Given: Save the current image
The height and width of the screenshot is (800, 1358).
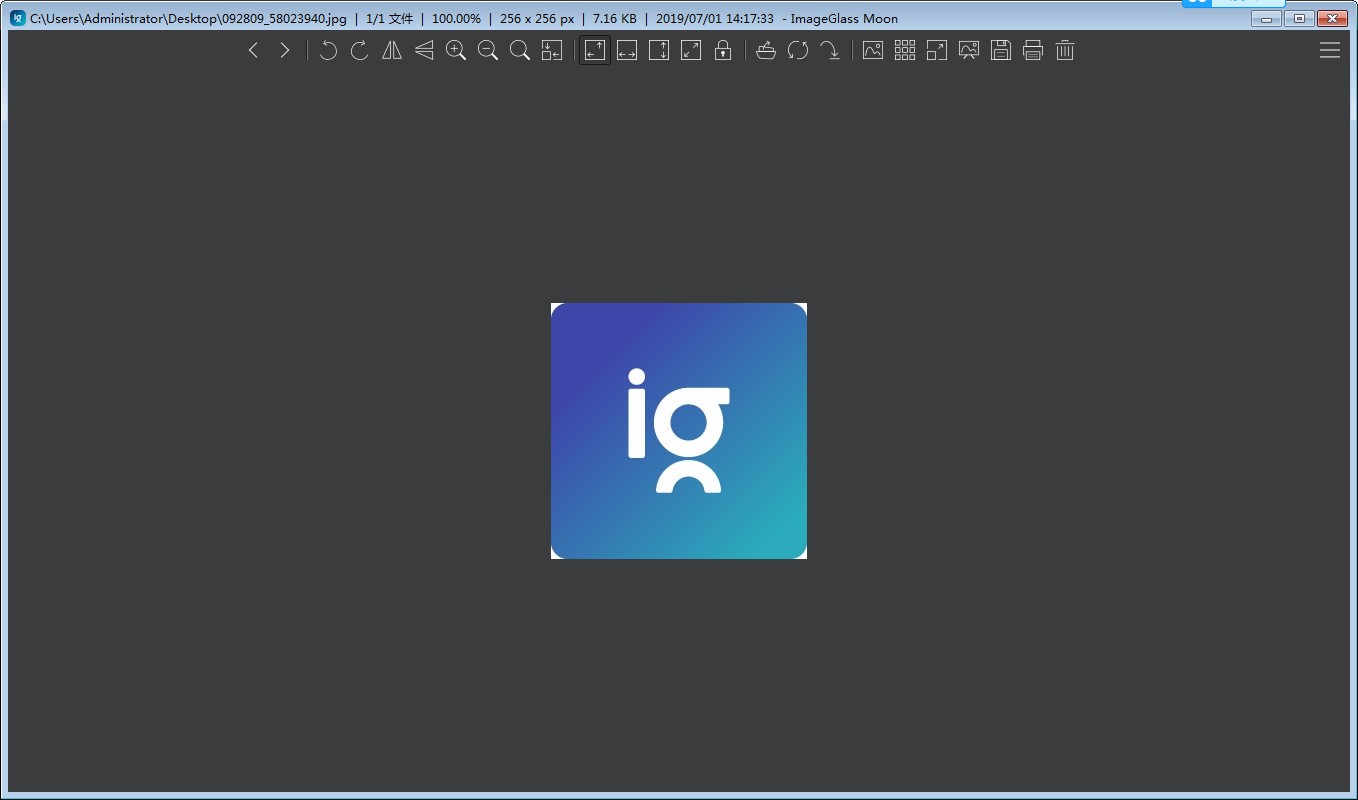Looking at the screenshot, I should (x=1001, y=50).
